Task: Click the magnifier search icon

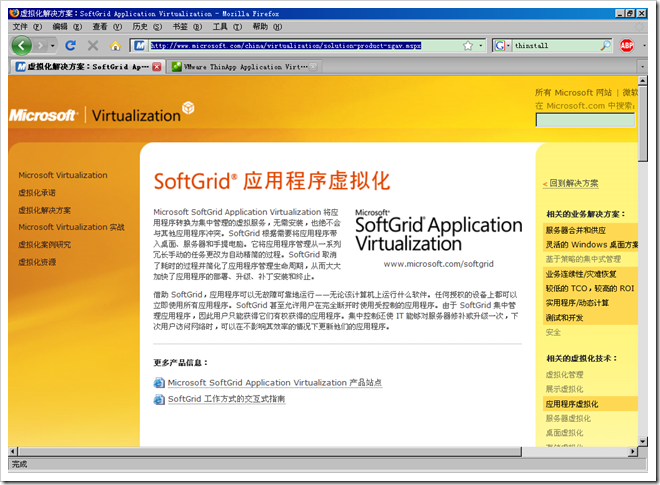Action: click(x=605, y=45)
